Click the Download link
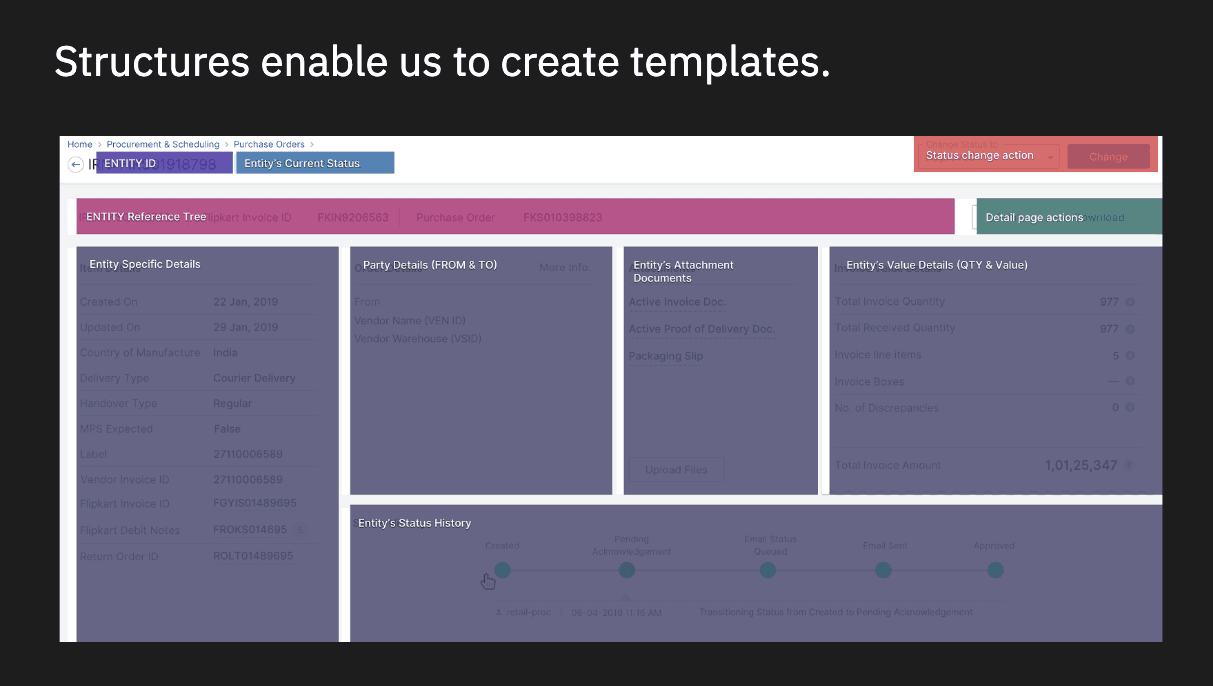The width and height of the screenshot is (1213, 686). pyautogui.click(x=1100, y=217)
